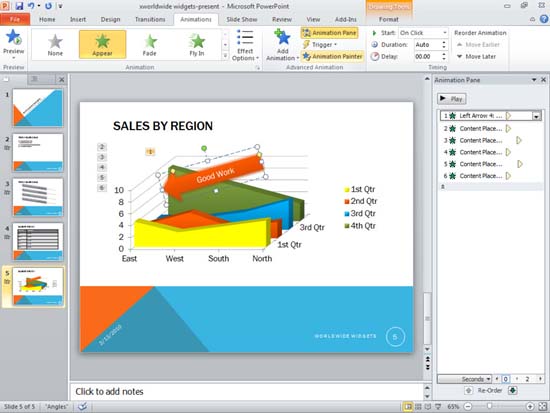Switch to Normal view icon
Viewport: 550px width, 413px height.
408,407
